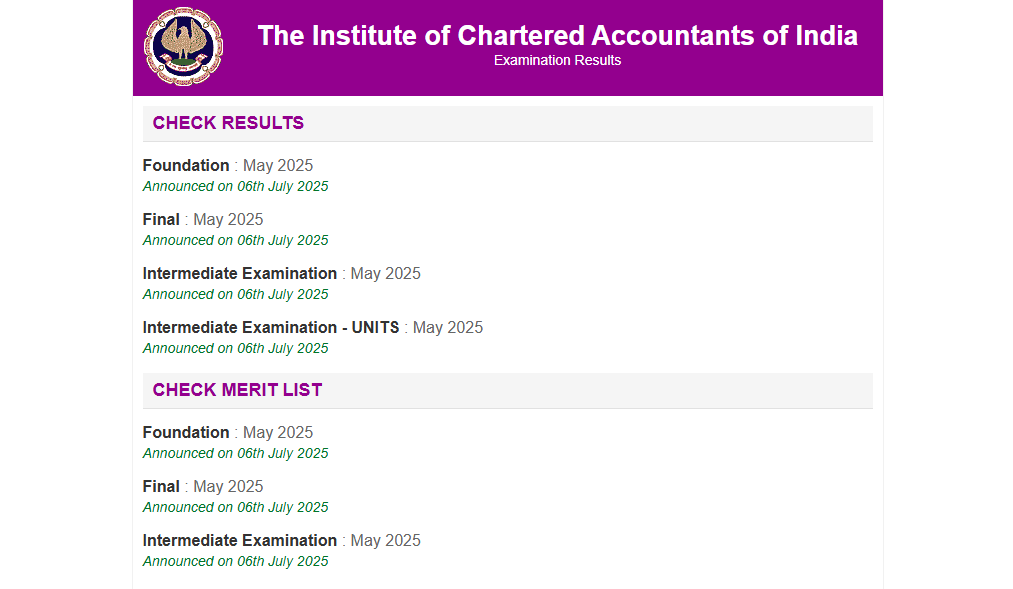The height and width of the screenshot is (589, 1013).
Task: Click the Examination Results subtitle text
Action: tap(557, 60)
